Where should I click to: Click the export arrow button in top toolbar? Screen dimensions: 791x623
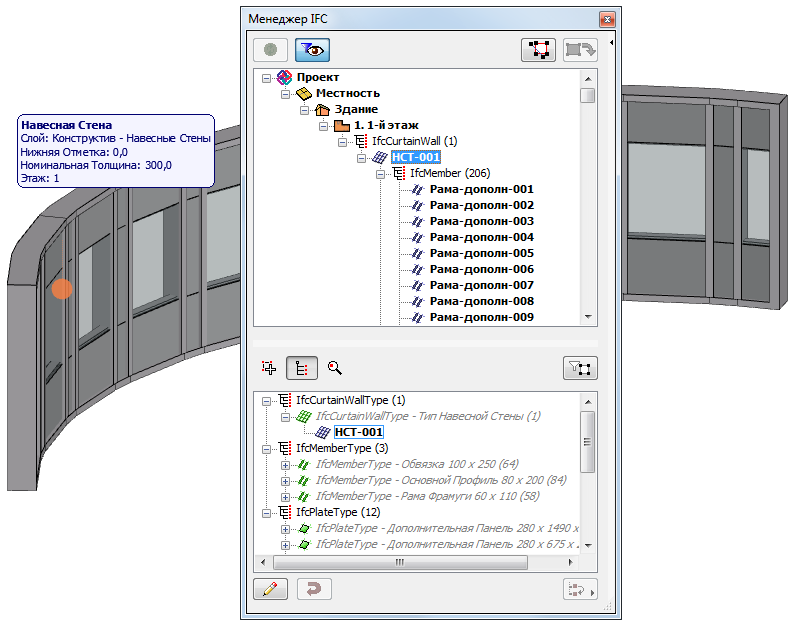coord(580,49)
